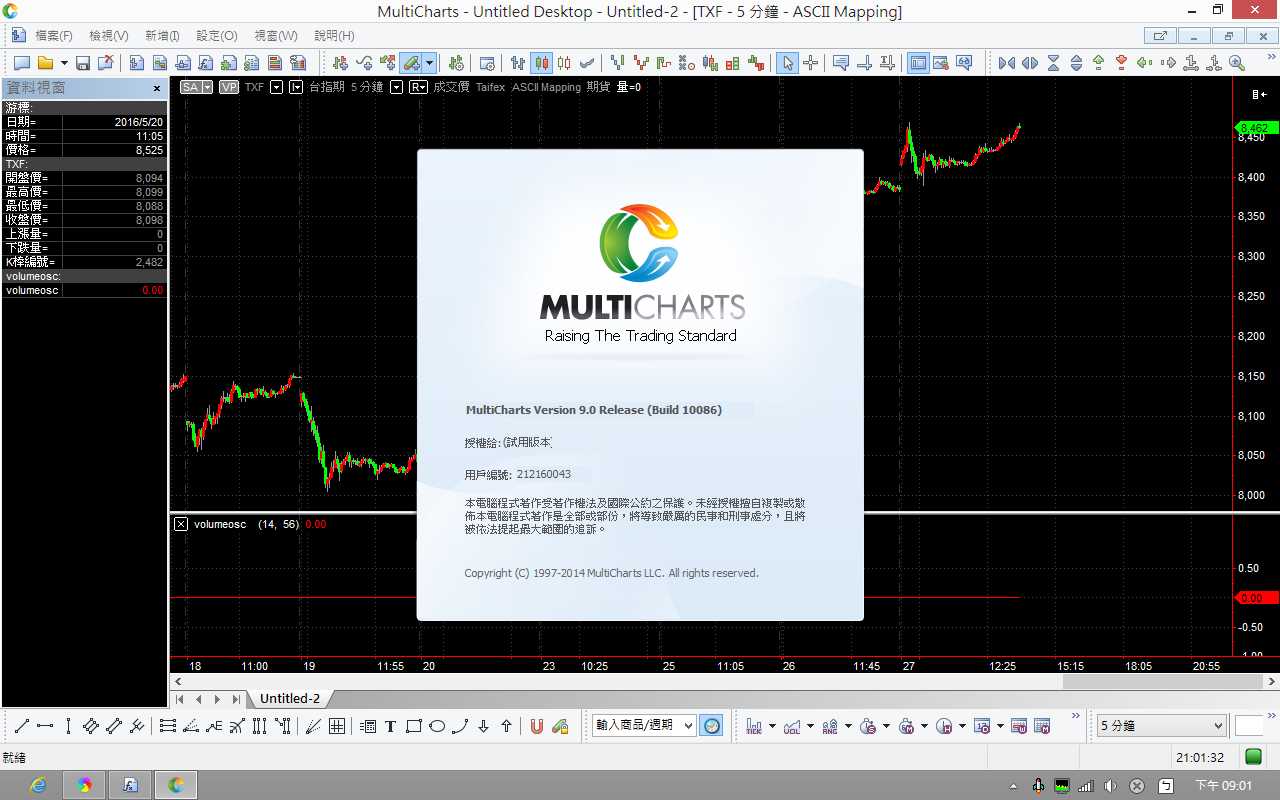1280x800 pixels.
Task: Click the green up arrow toolbar icon
Action: (x=1098, y=63)
